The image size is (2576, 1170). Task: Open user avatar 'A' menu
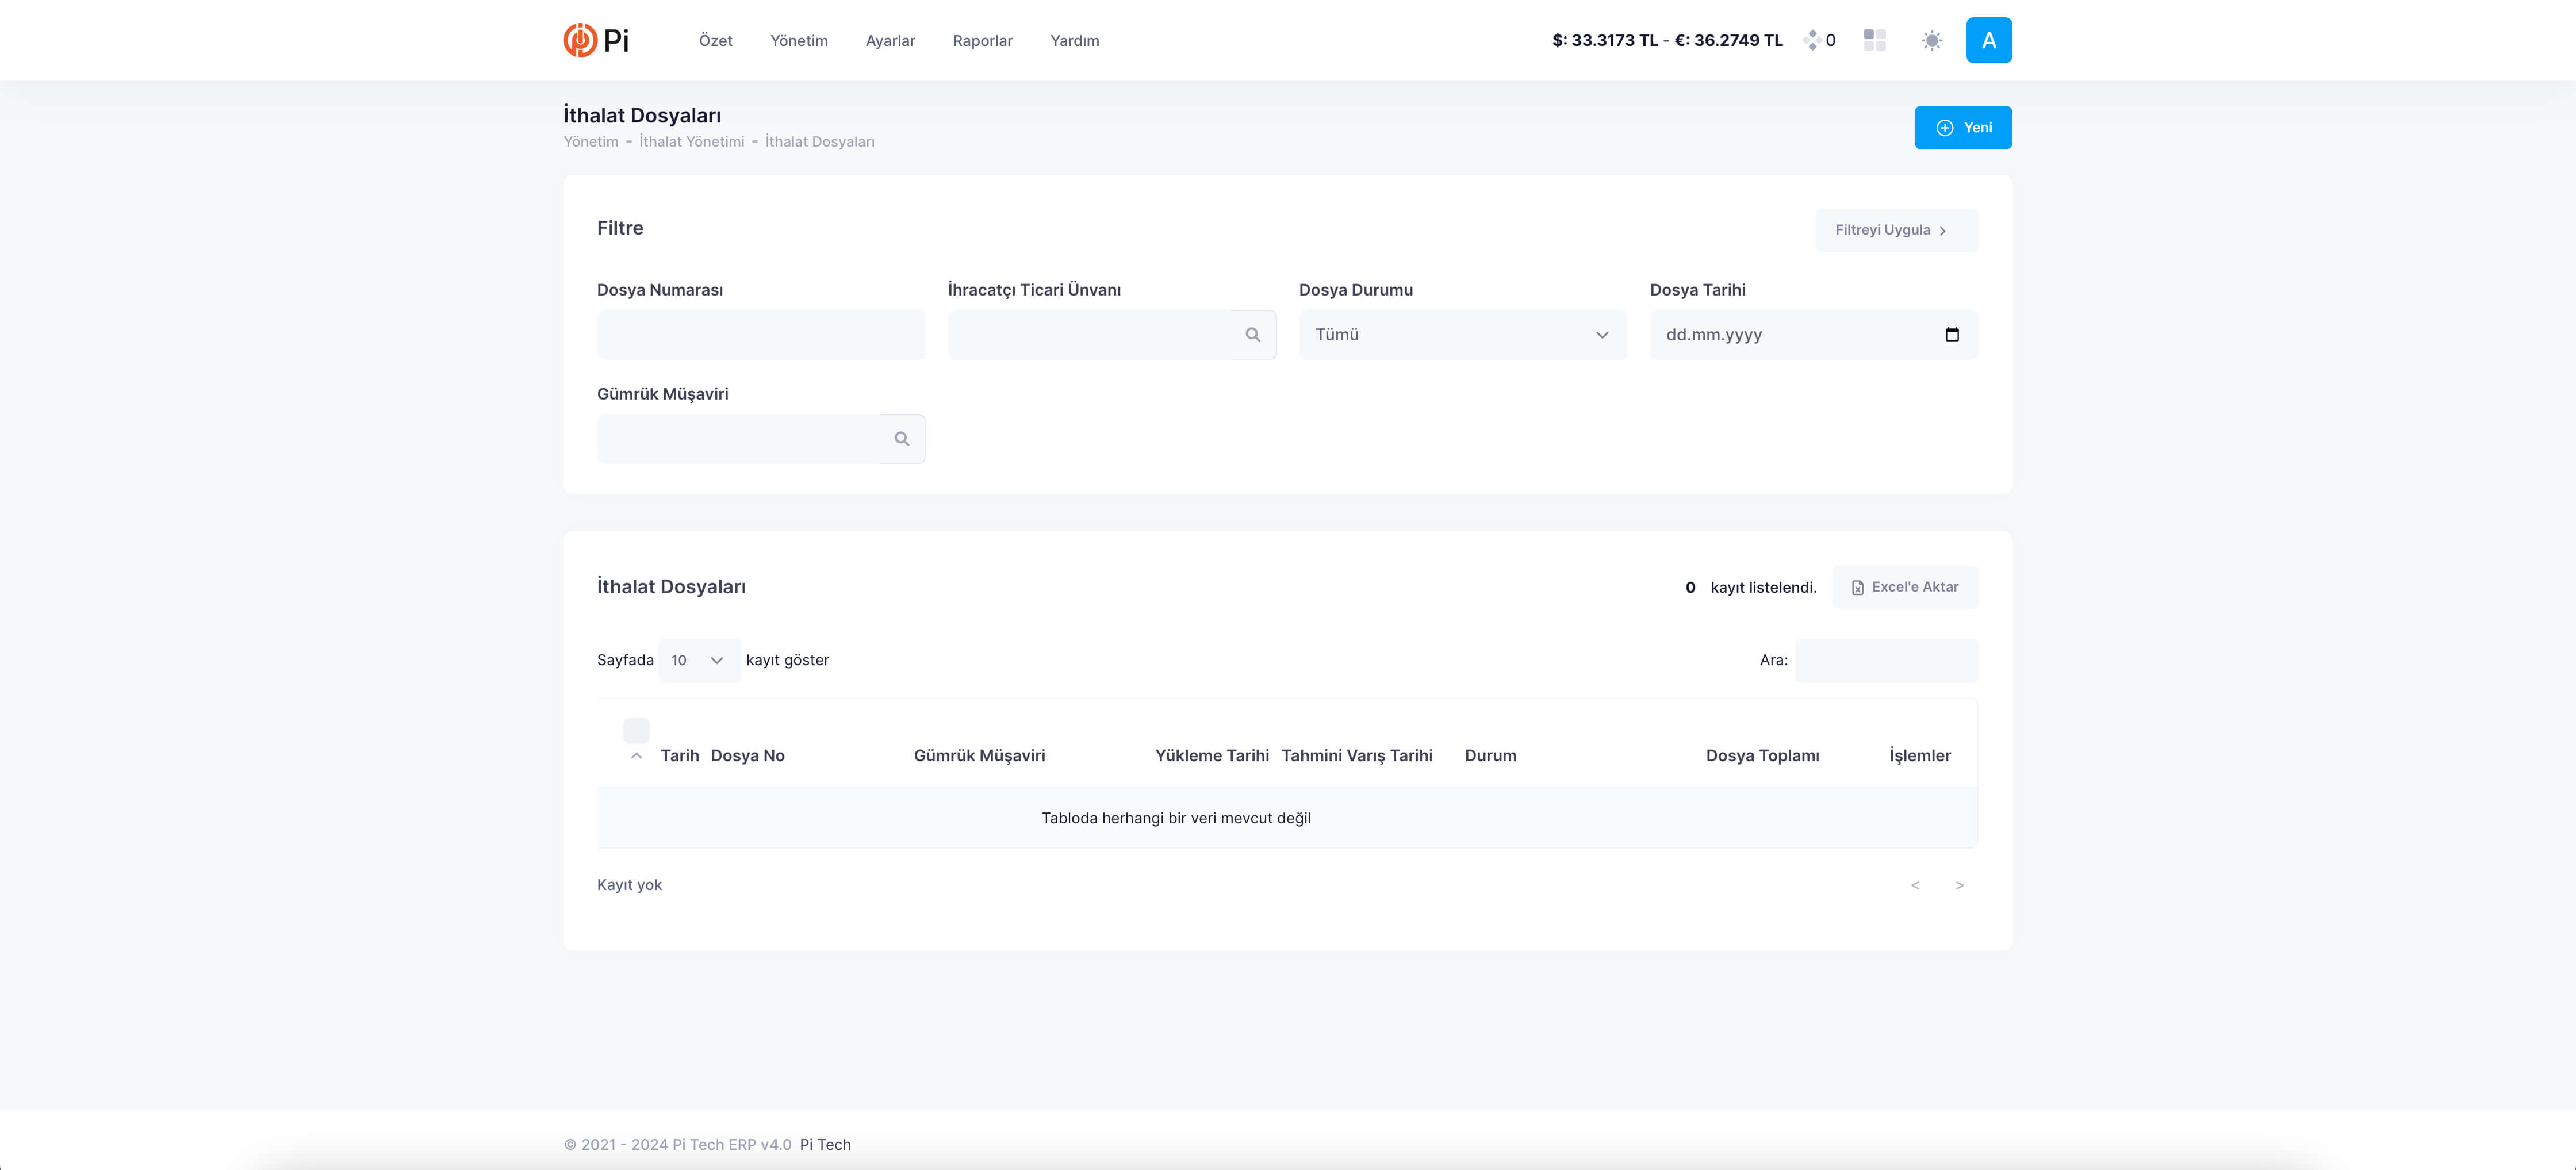1988,40
